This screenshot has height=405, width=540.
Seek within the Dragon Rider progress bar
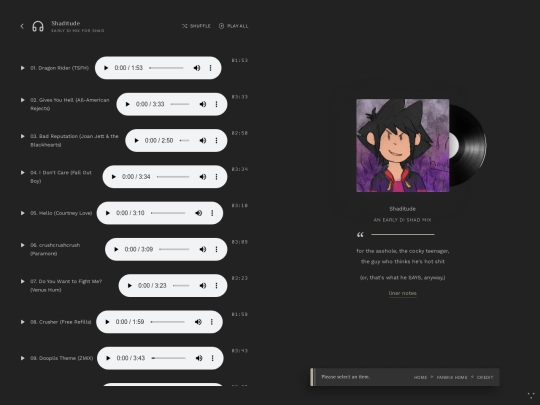coord(166,68)
